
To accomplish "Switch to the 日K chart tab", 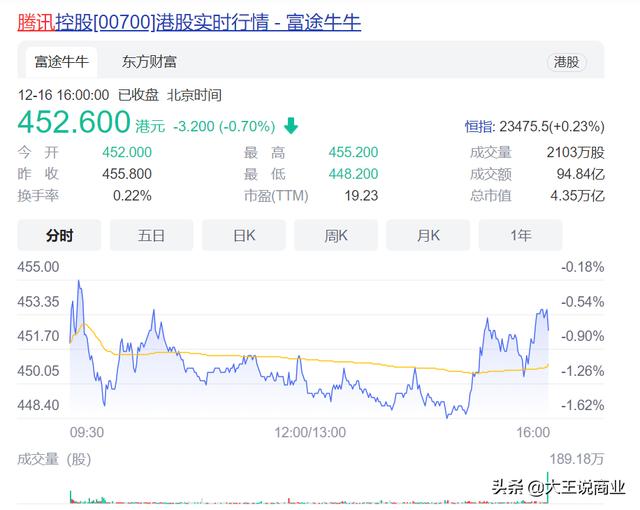I will tap(244, 235).
